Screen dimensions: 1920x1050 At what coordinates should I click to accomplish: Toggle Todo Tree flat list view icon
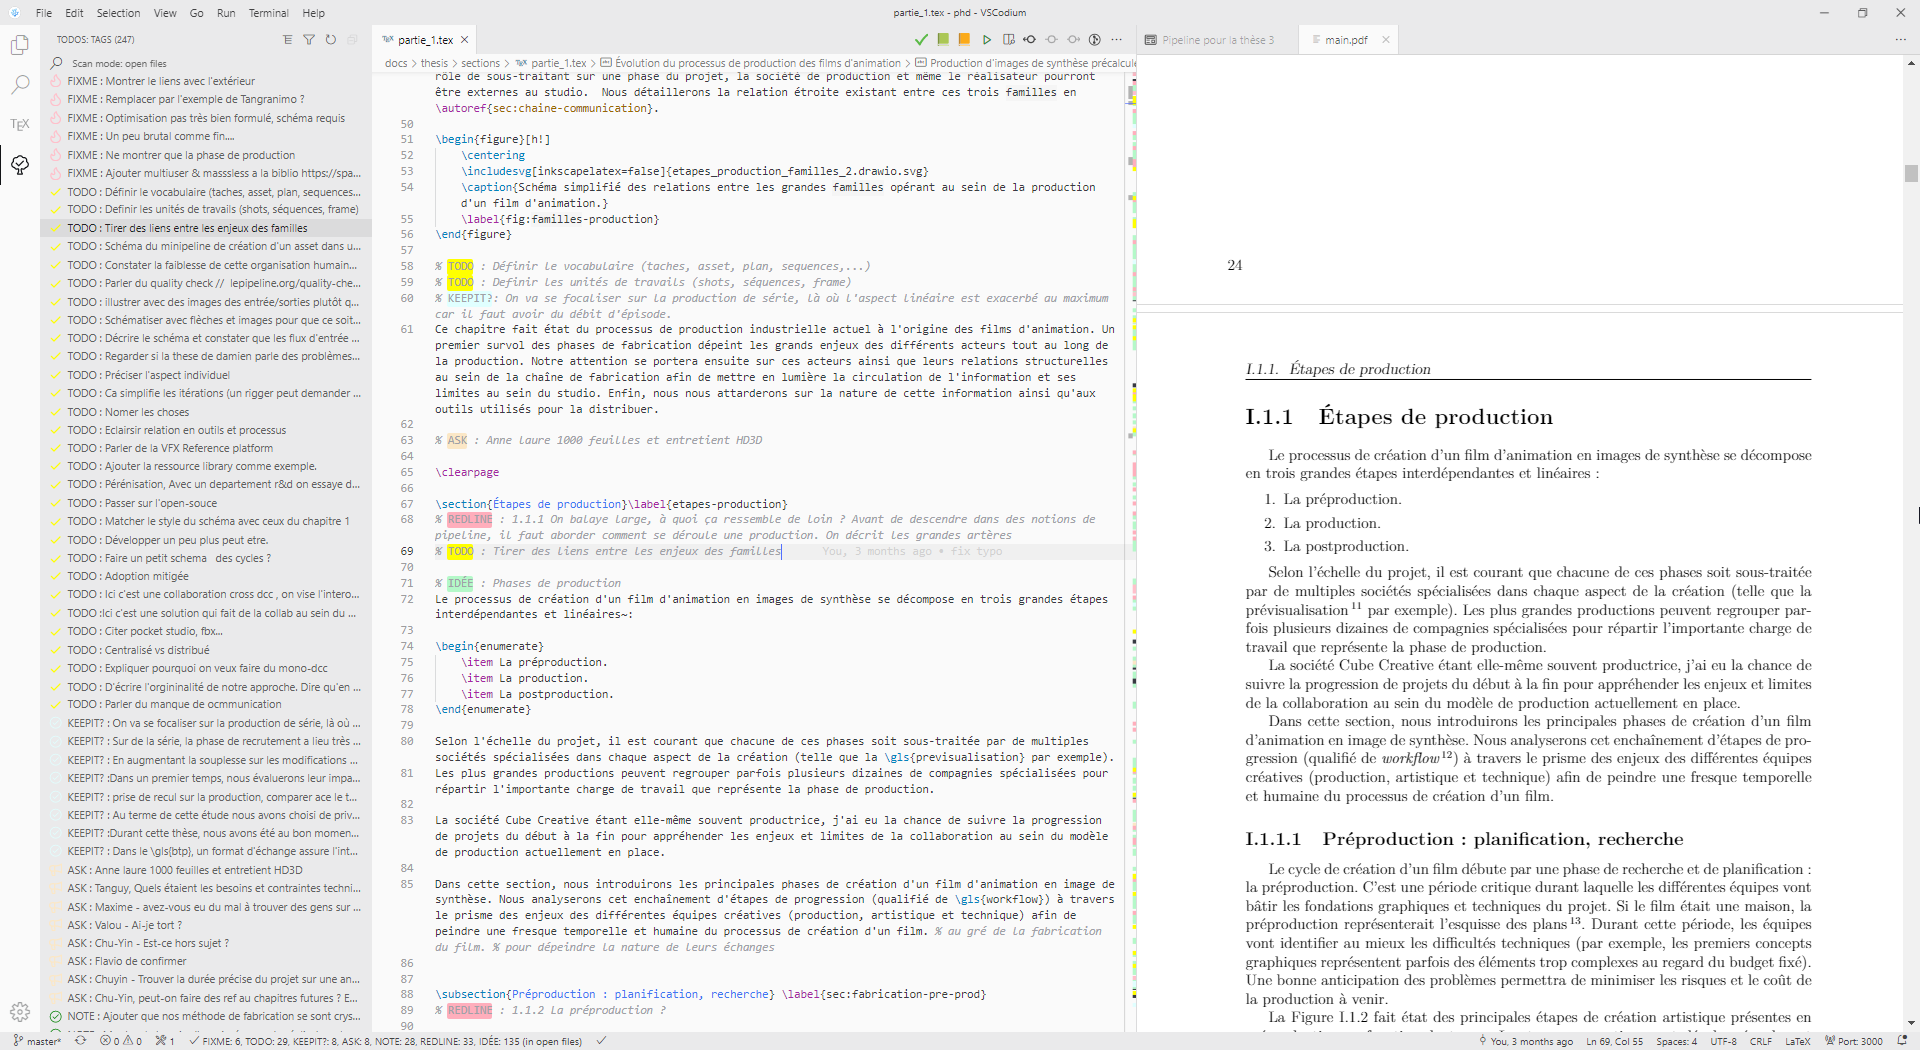tap(288, 40)
